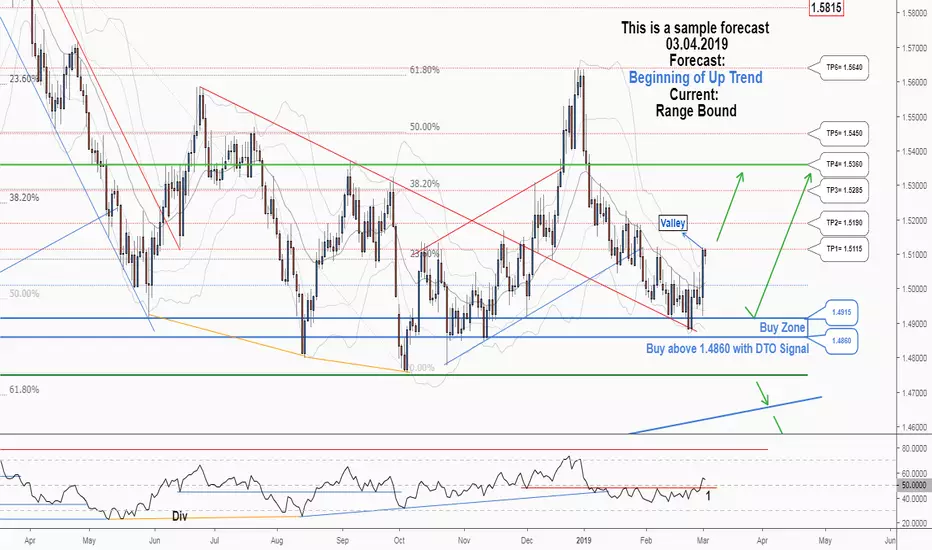Click the Oct label on time axis
This screenshot has width=932, height=550.
tap(399, 540)
